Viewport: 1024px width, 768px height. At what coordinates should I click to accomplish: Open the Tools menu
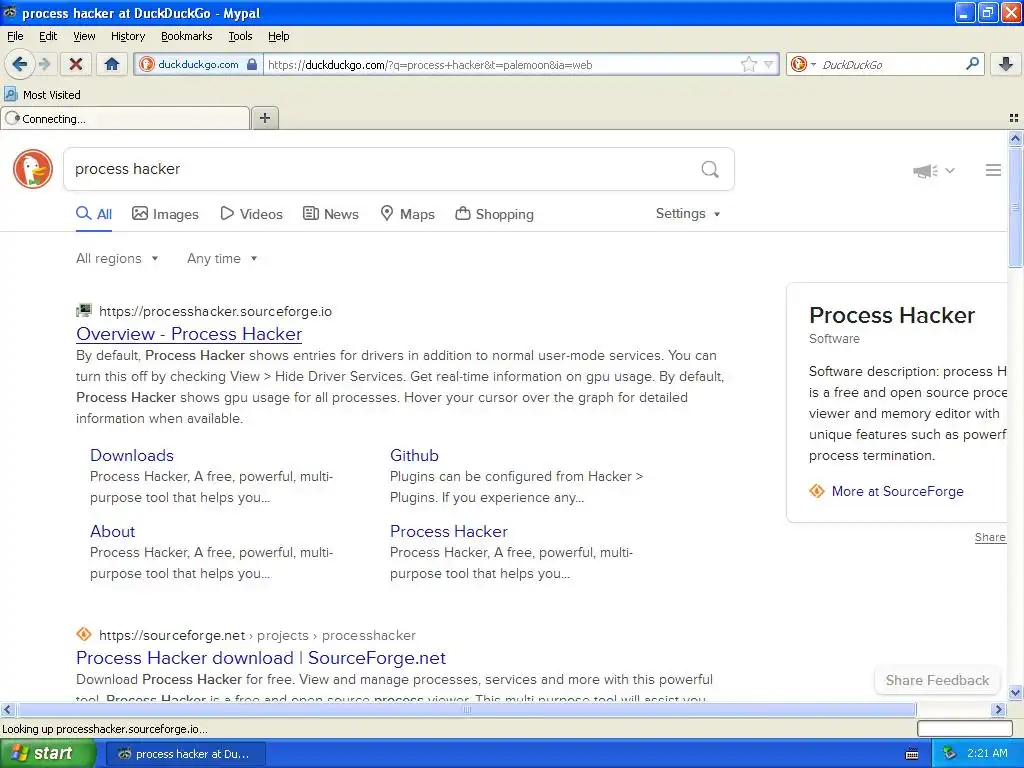click(x=240, y=36)
